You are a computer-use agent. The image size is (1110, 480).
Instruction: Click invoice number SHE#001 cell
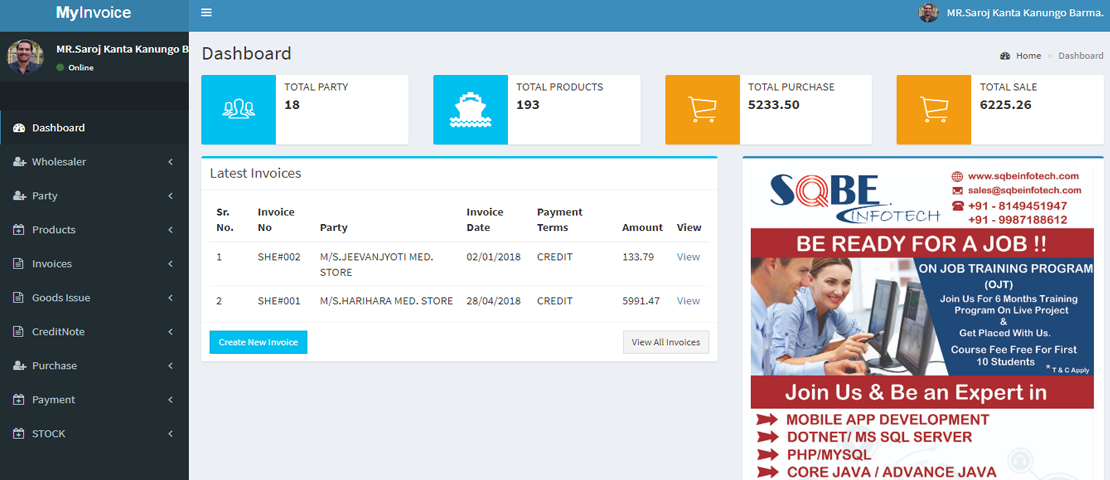pyautogui.click(x=279, y=301)
